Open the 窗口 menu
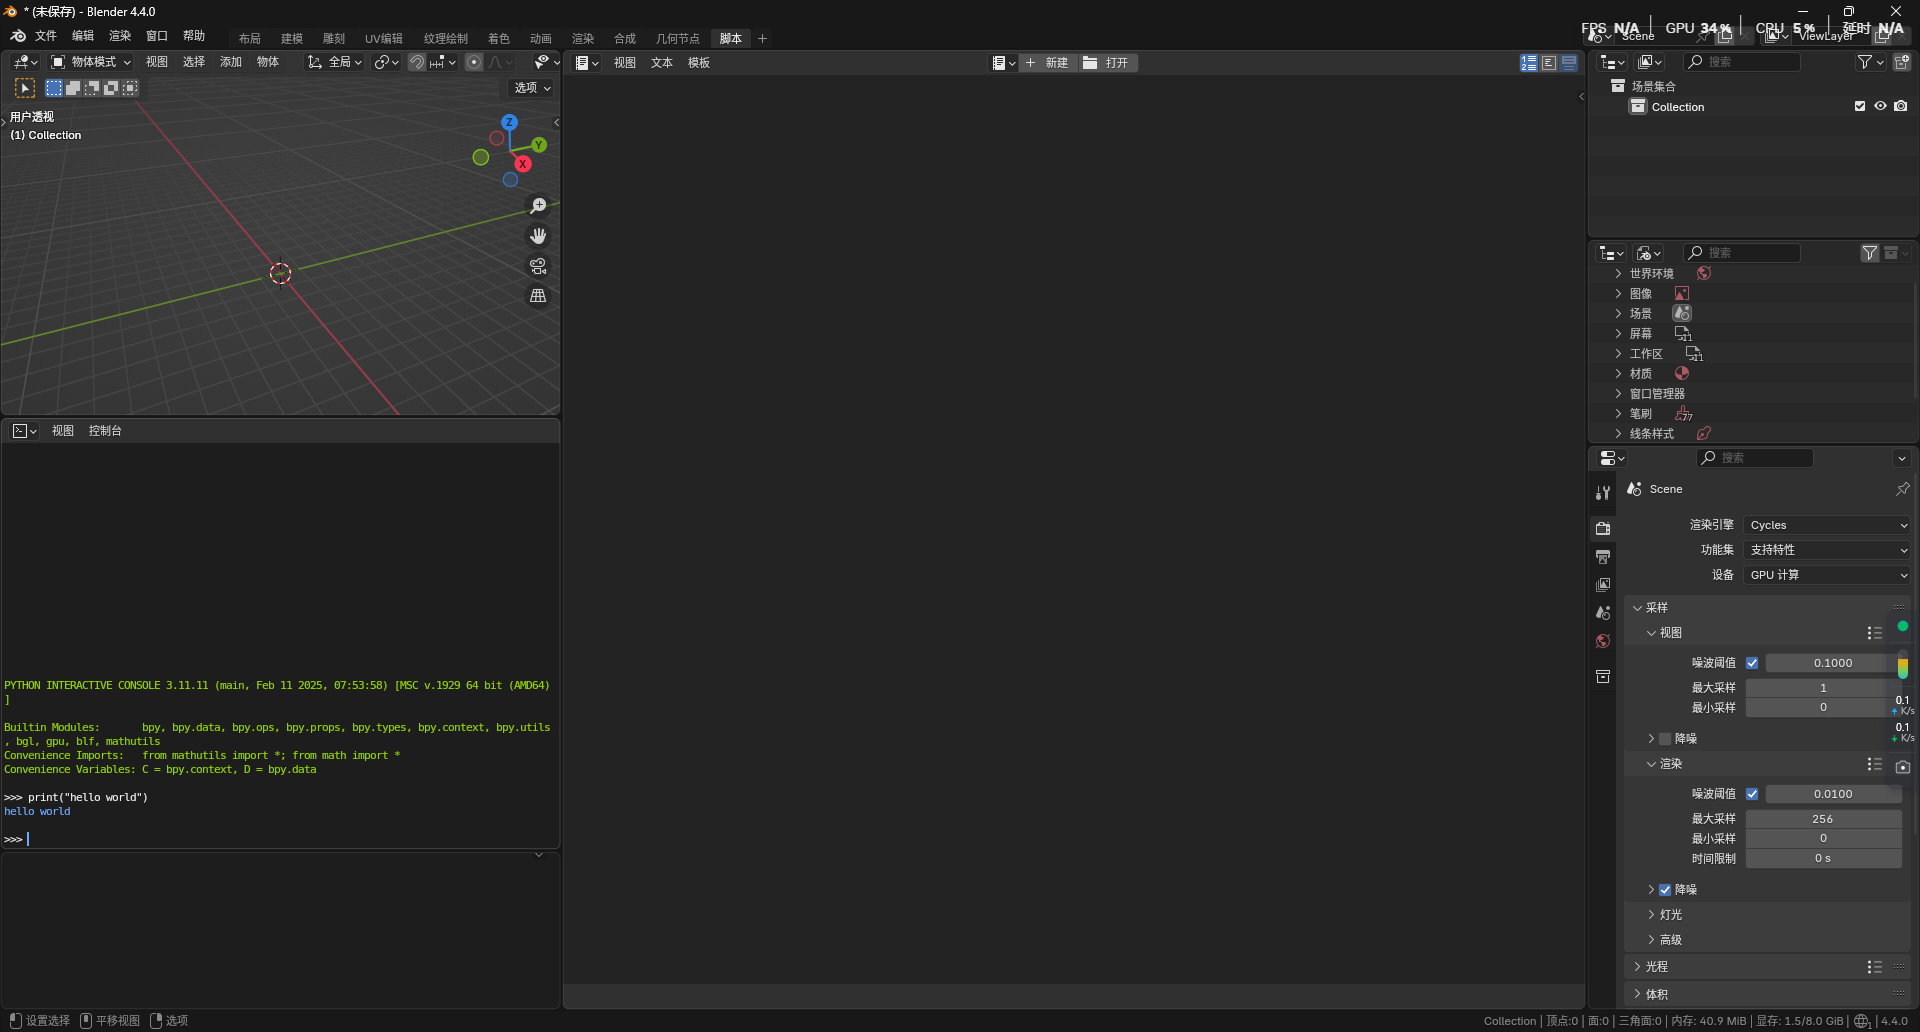 [x=157, y=36]
